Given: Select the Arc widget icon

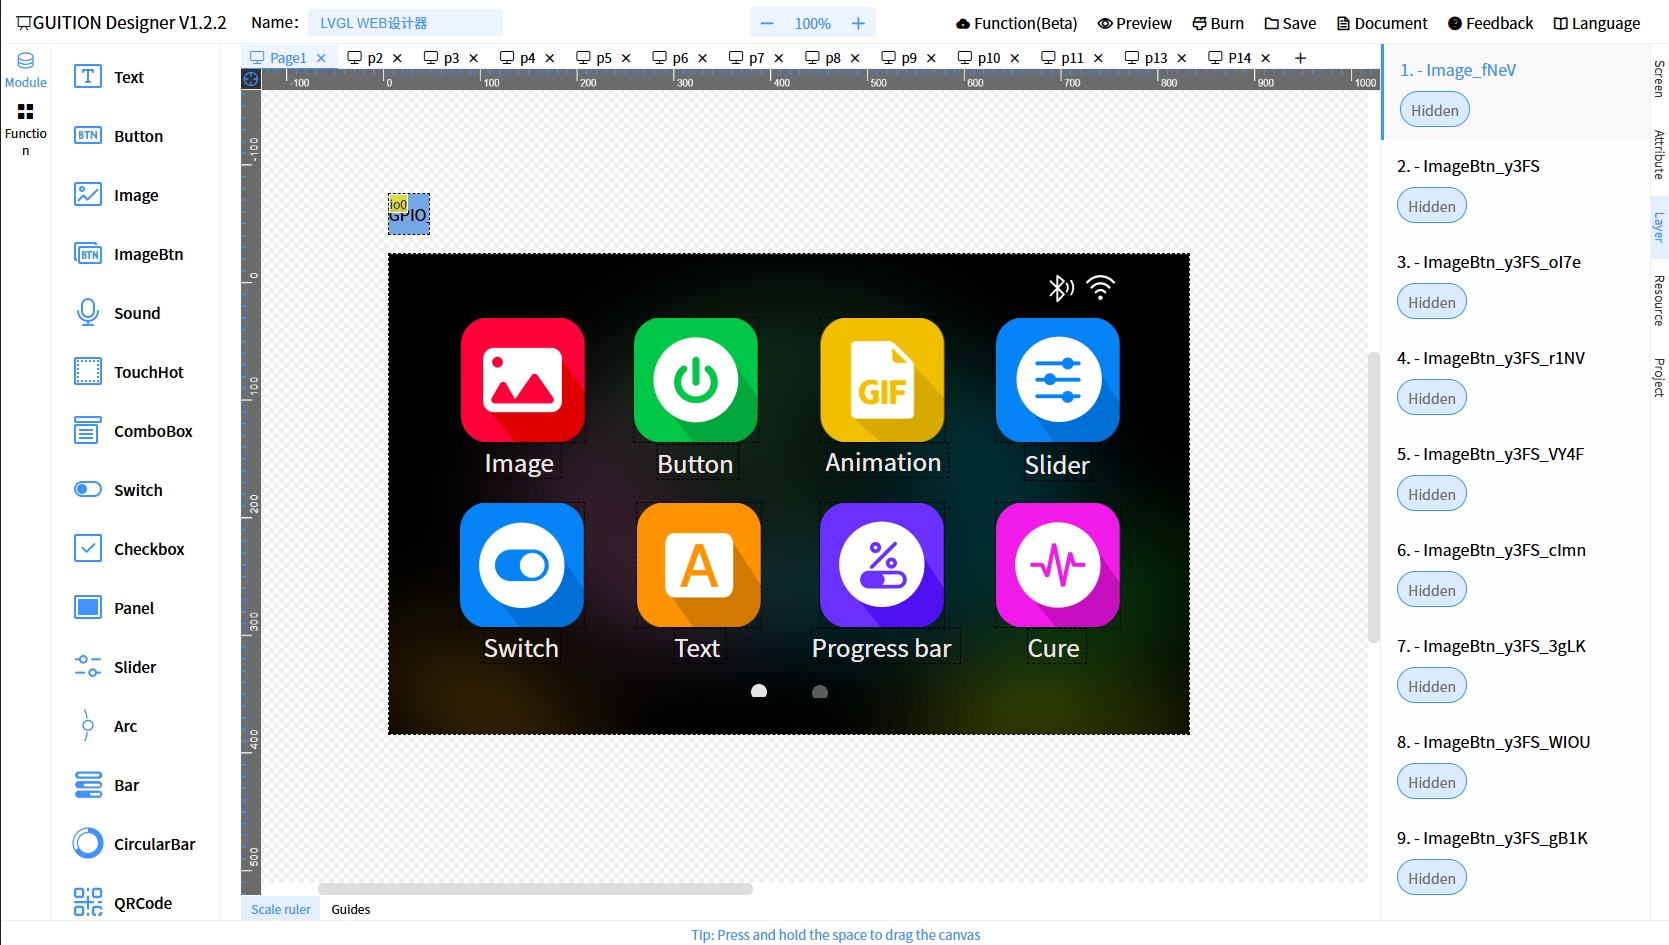Looking at the screenshot, I should tap(88, 726).
